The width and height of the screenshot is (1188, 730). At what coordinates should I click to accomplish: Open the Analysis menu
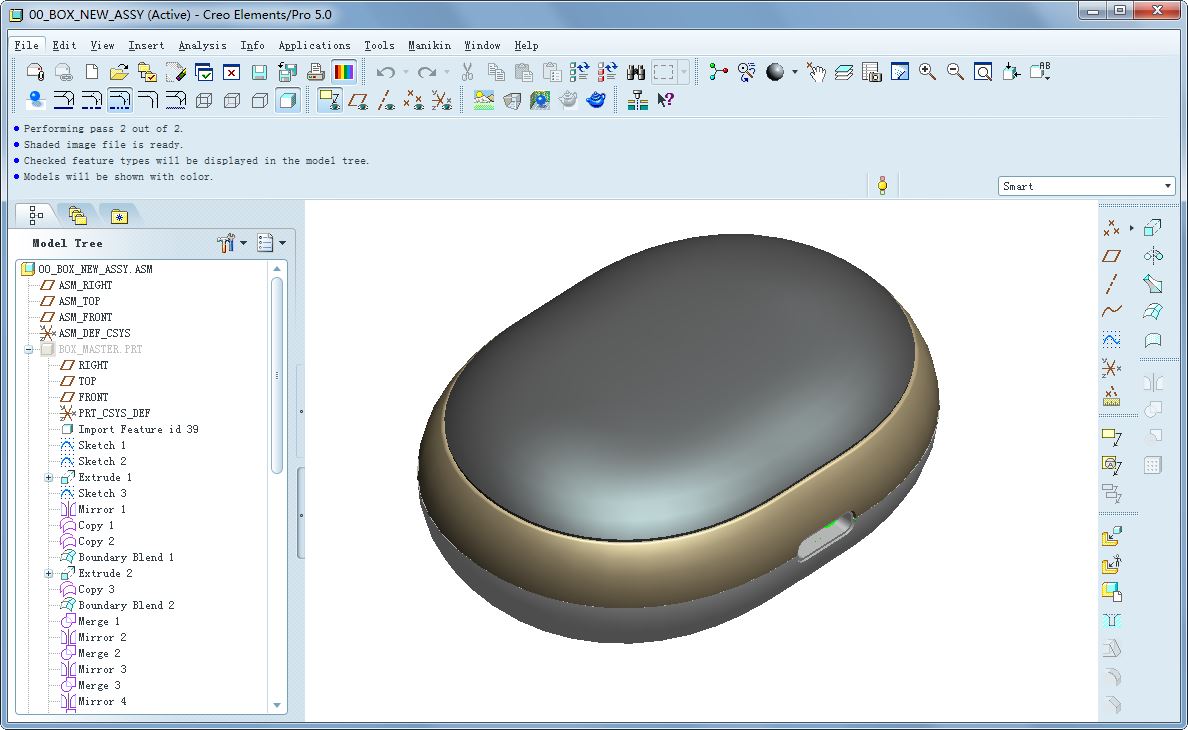click(202, 45)
